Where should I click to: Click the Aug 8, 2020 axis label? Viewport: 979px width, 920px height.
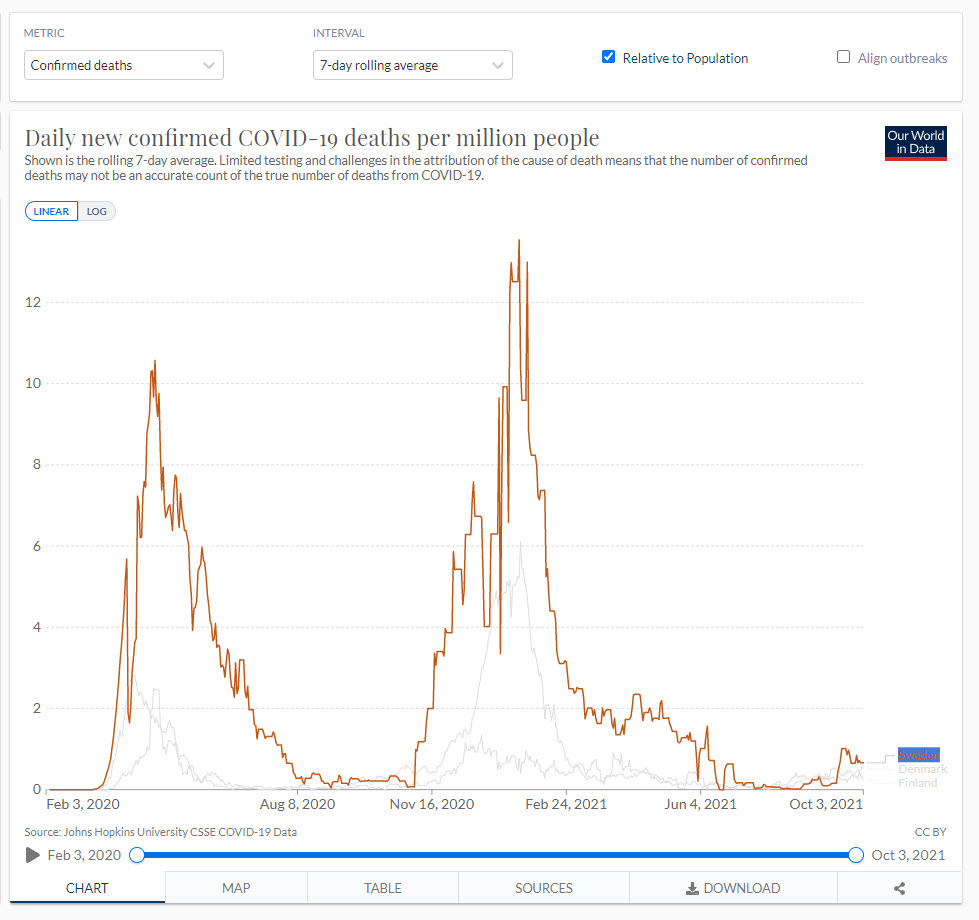297,804
